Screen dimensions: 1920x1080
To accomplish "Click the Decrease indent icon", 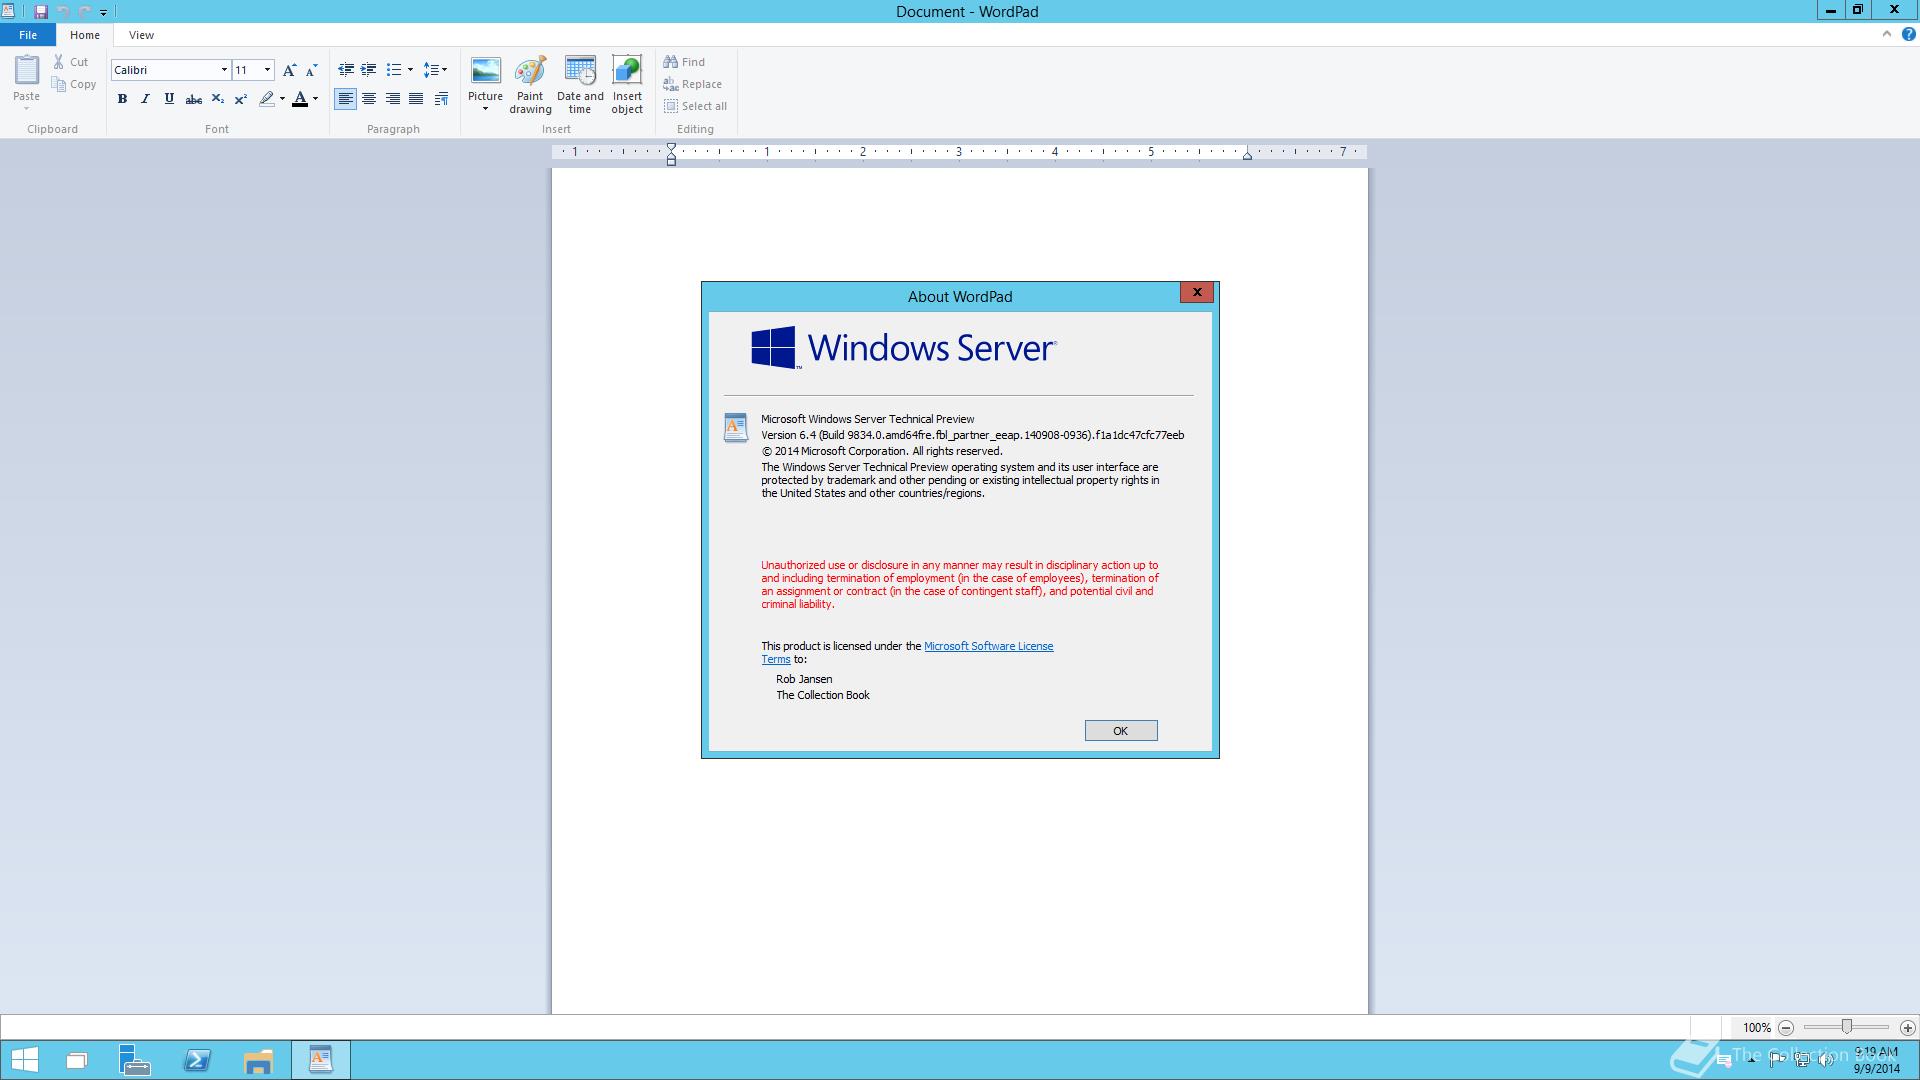I will (x=346, y=70).
